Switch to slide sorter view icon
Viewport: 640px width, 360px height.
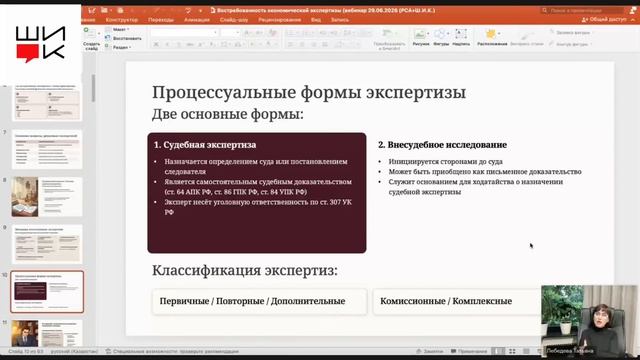pyautogui.click(x=512, y=351)
